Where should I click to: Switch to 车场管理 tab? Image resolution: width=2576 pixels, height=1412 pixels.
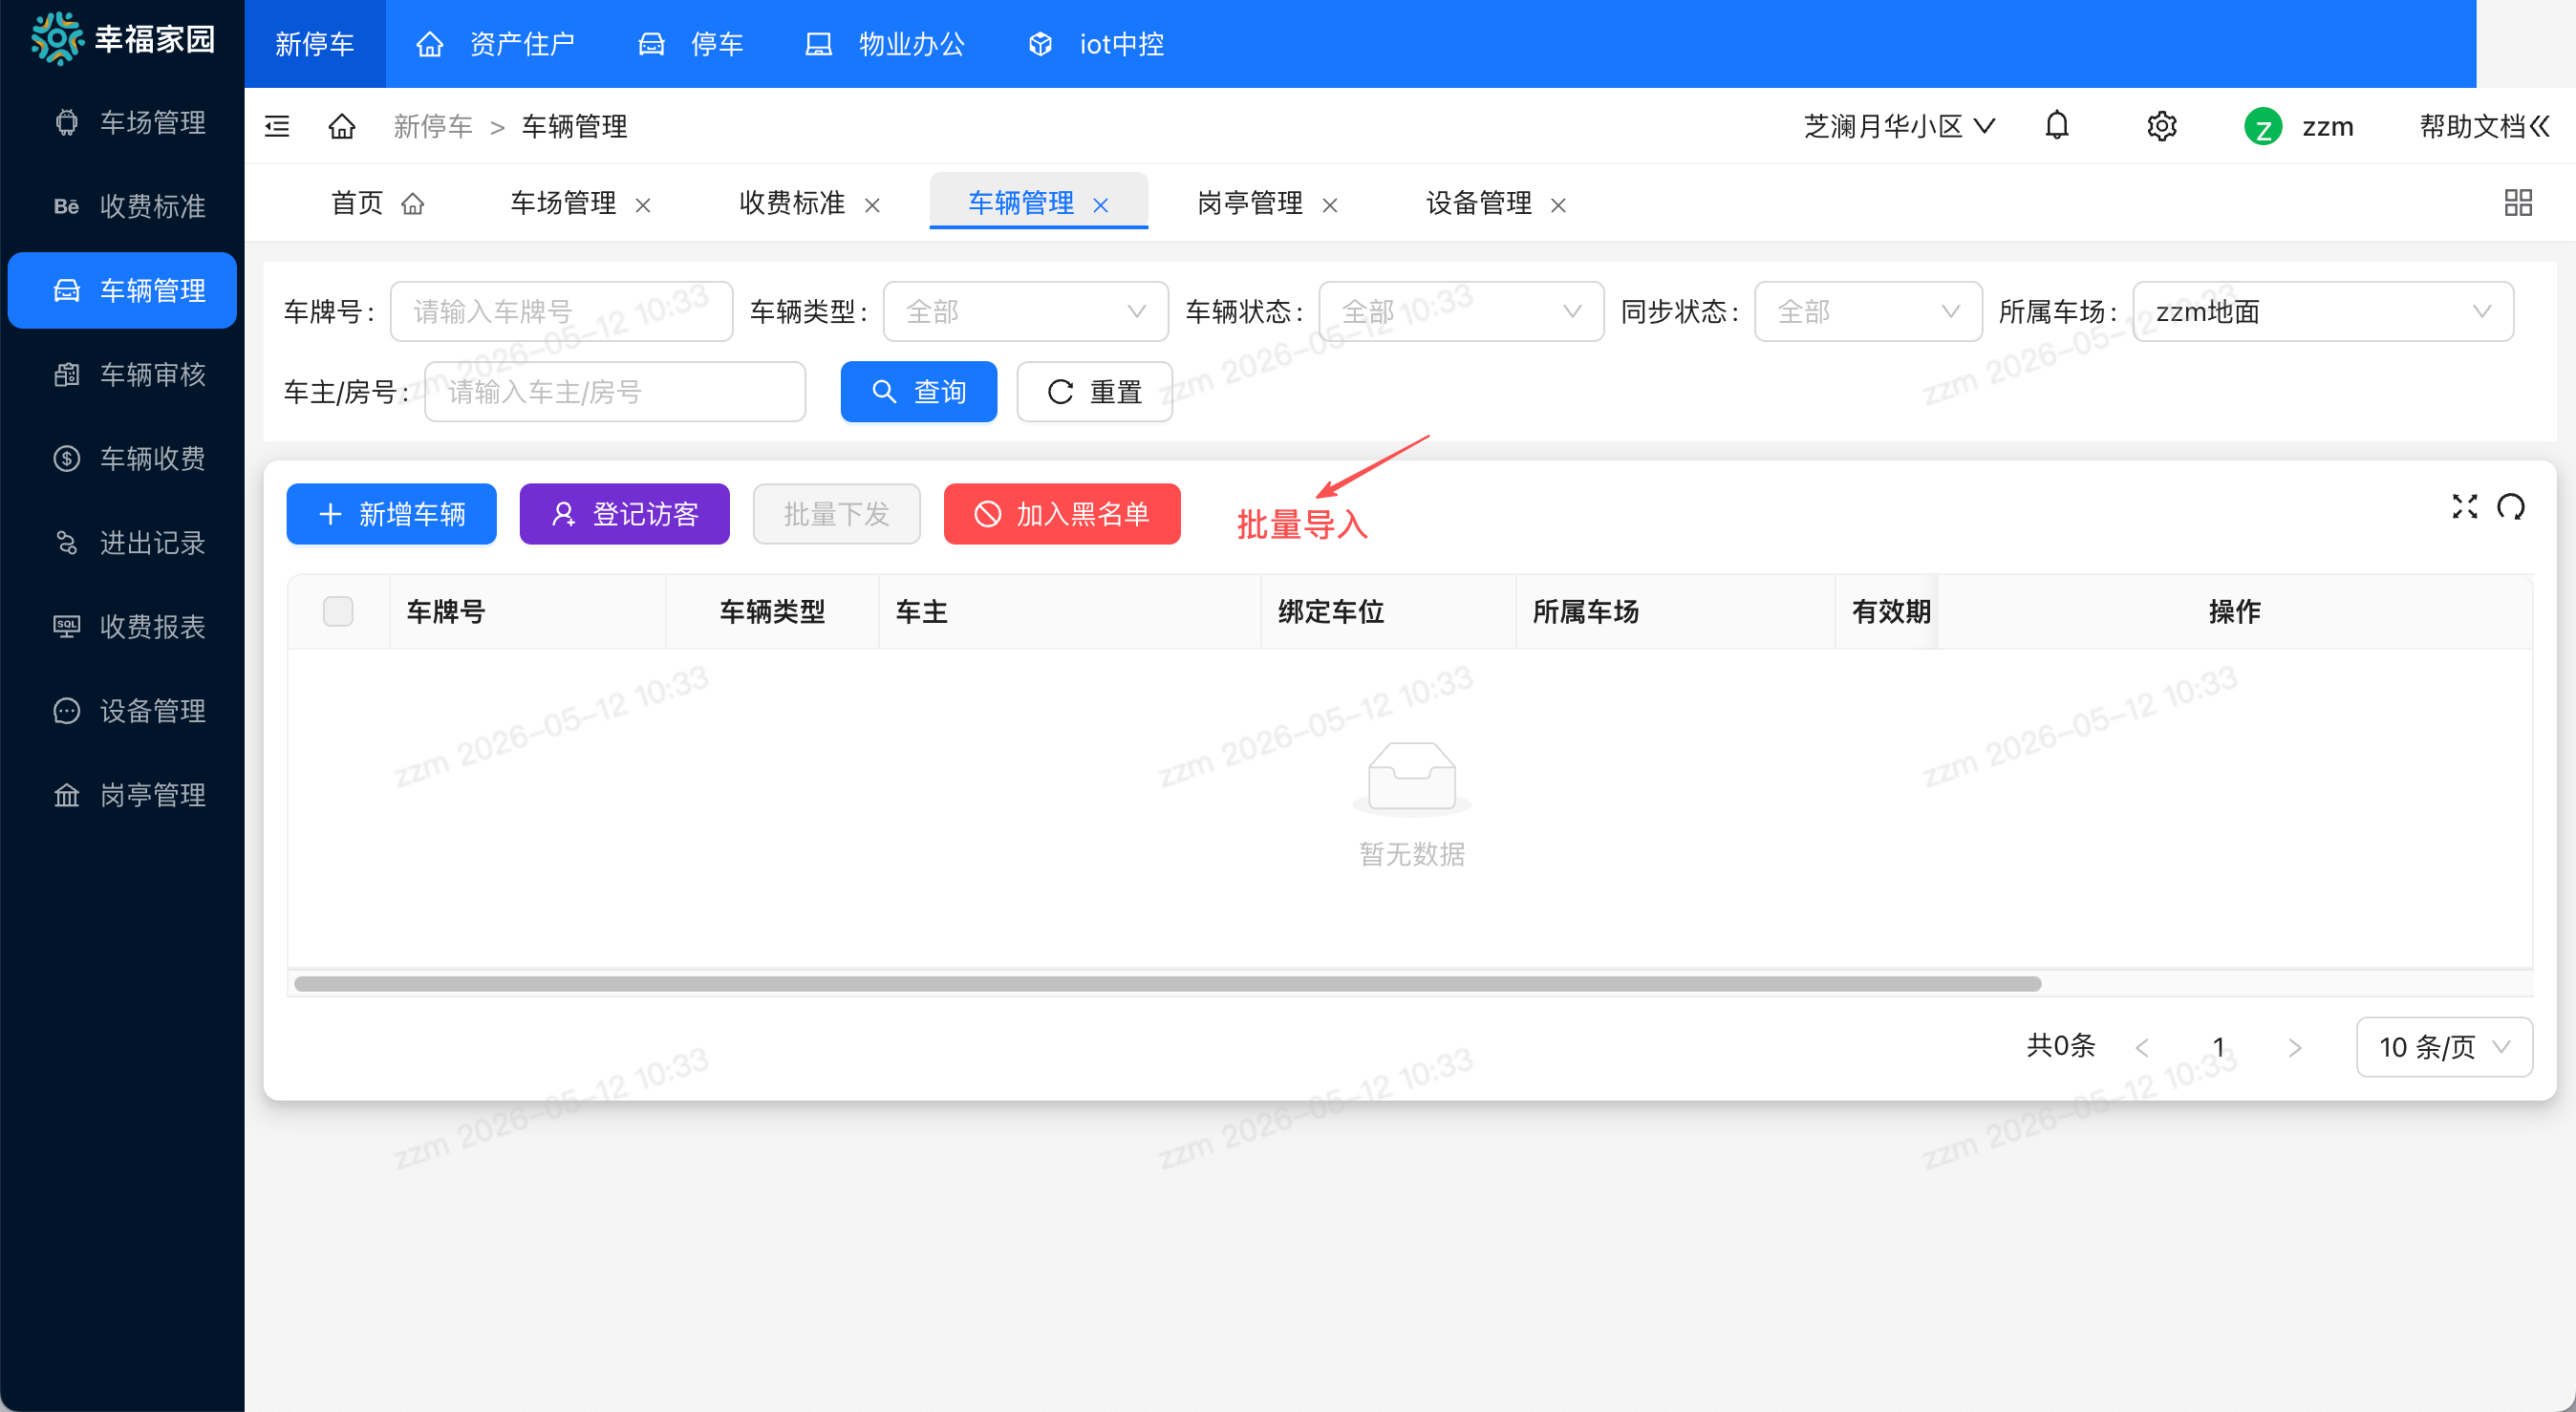tap(563, 203)
